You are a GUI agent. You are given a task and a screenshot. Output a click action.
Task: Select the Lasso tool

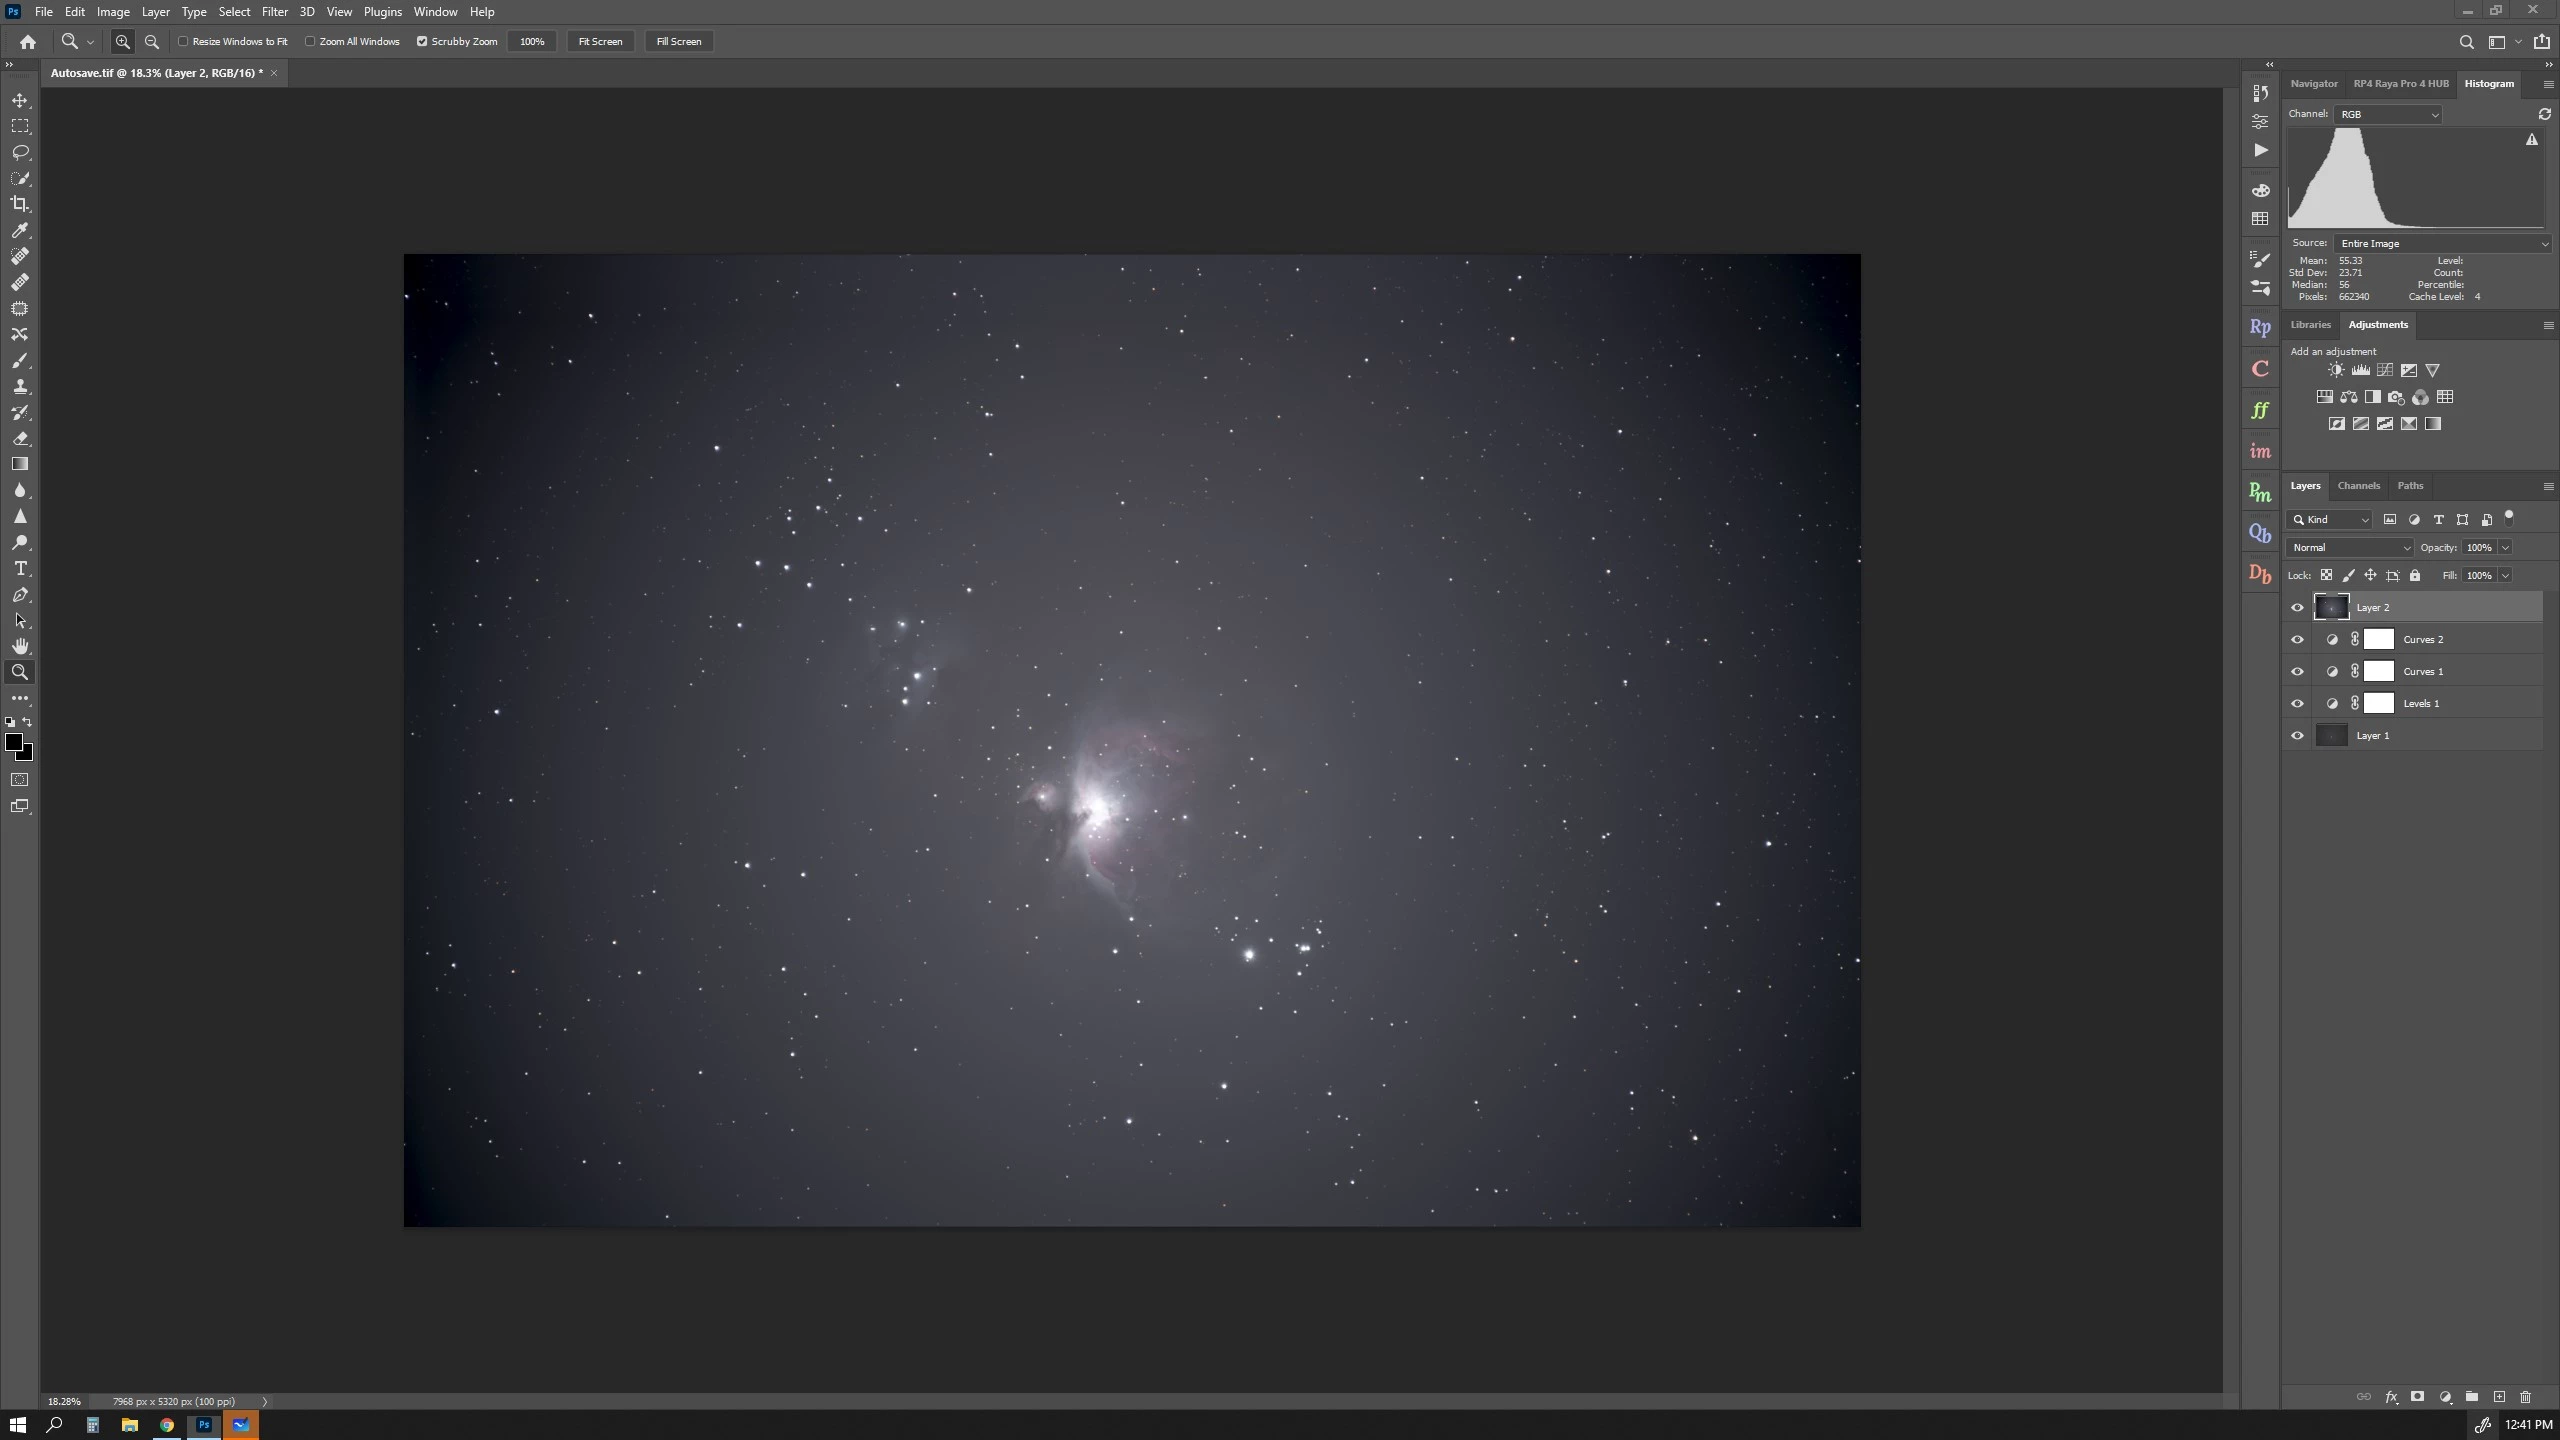tap(20, 152)
